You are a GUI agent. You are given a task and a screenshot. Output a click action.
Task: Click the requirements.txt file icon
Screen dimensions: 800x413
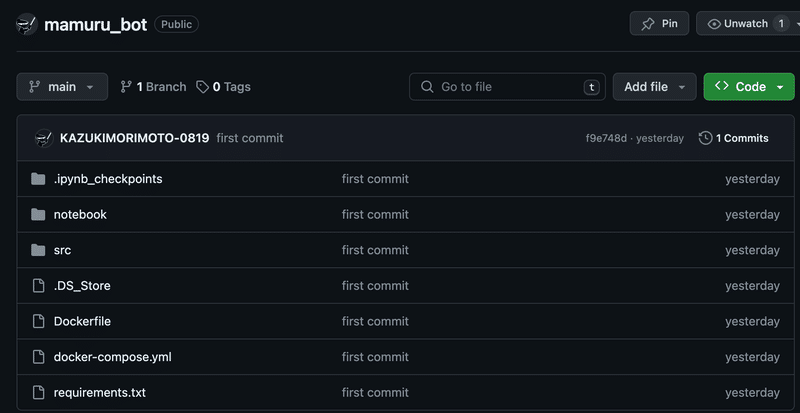click(38, 392)
